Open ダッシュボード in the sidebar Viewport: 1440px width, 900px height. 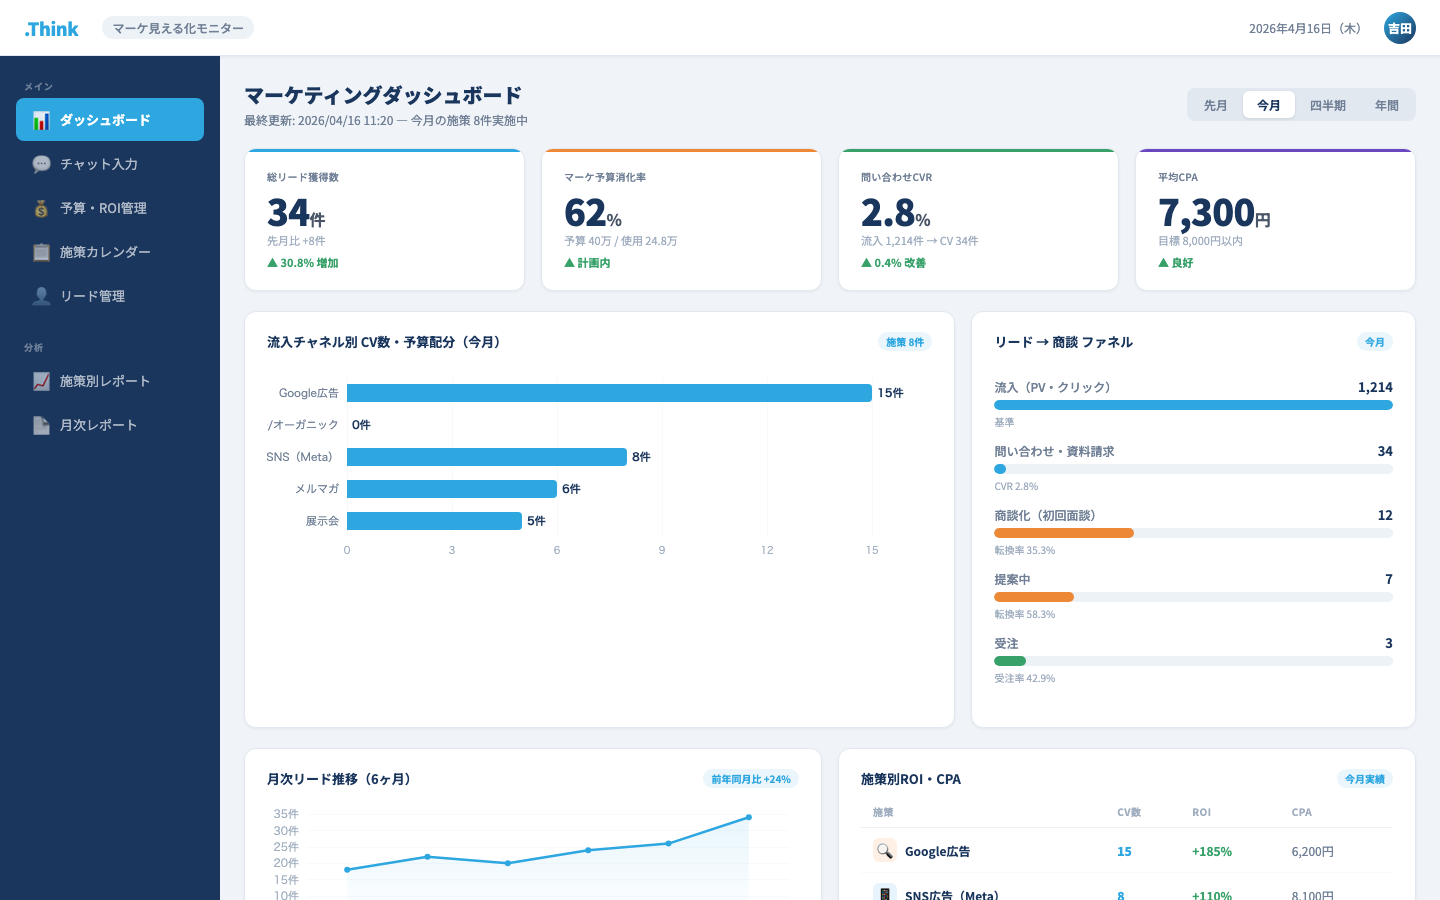click(x=110, y=120)
